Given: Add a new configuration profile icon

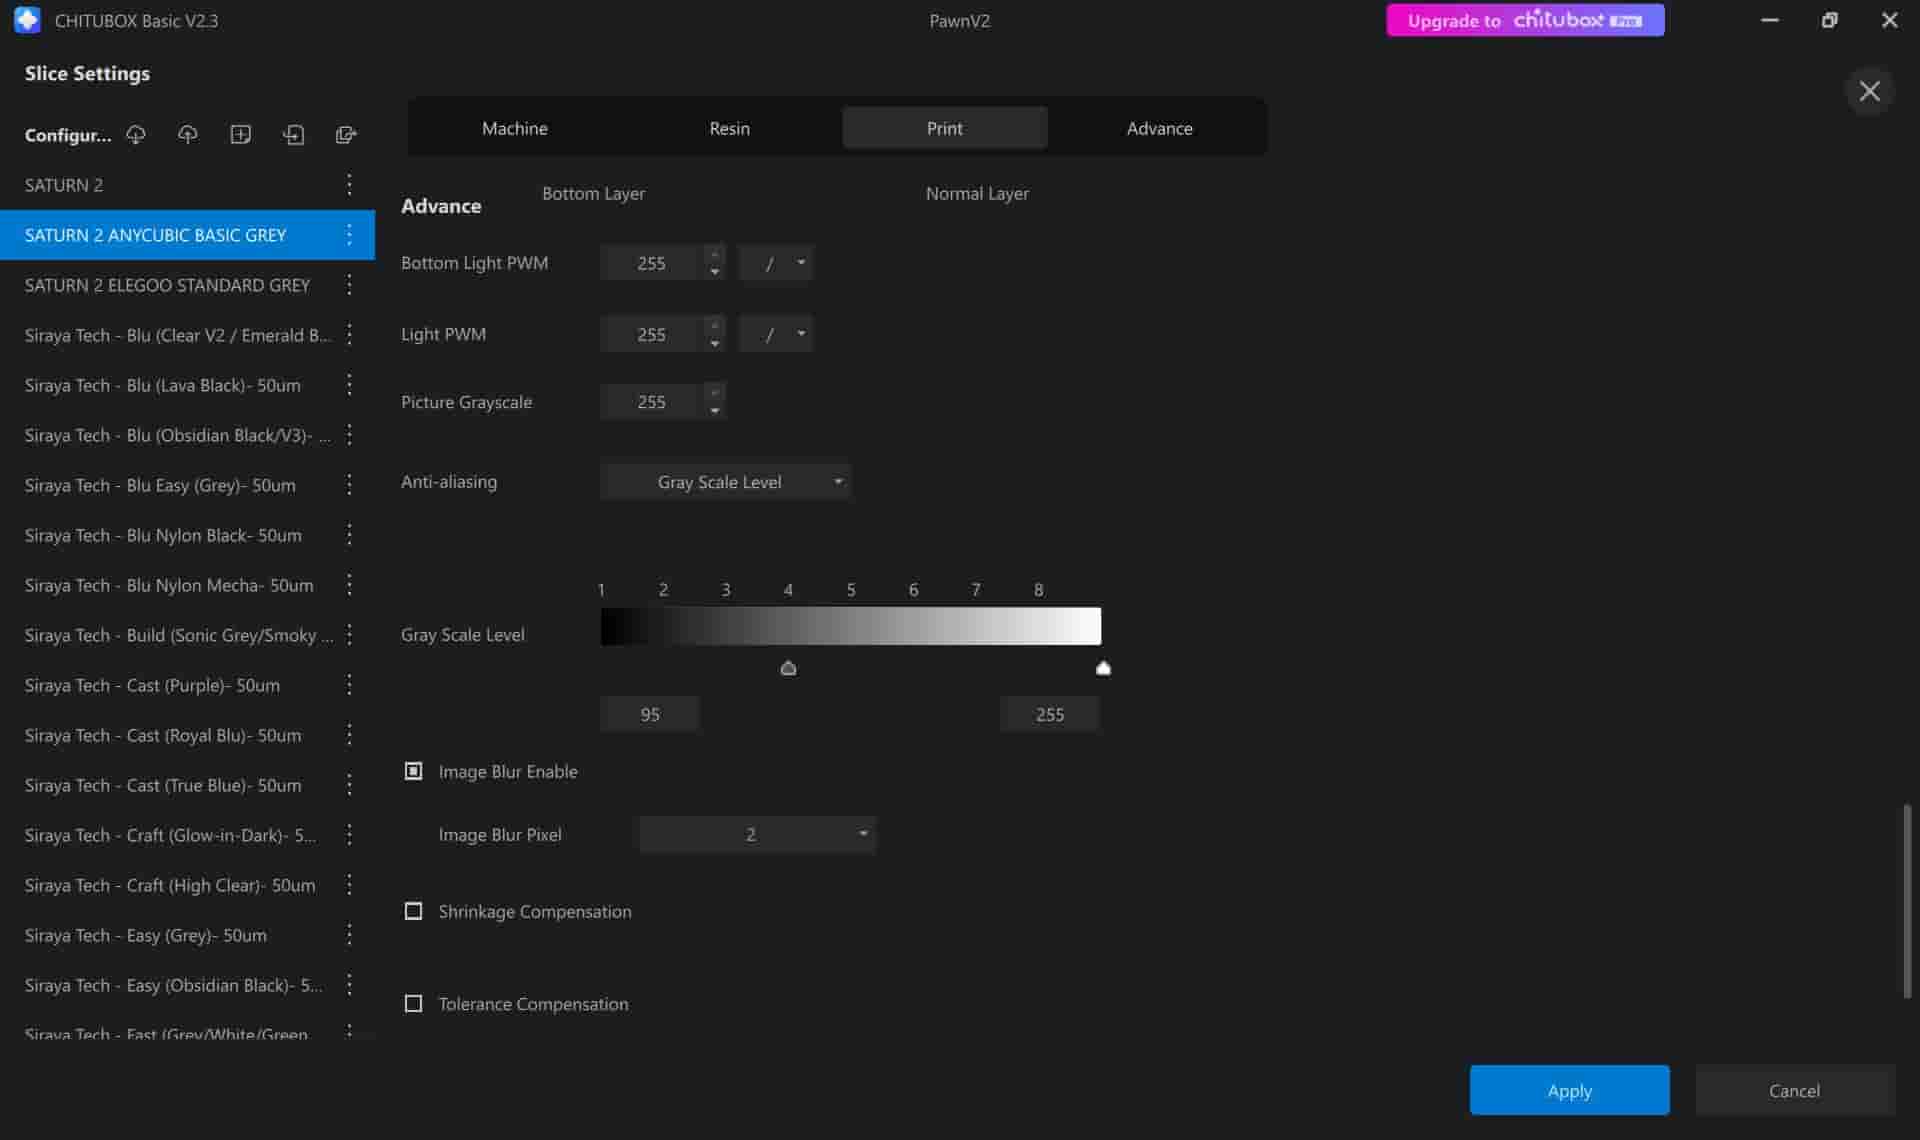Looking at the screenshot, I should [241, 134].
